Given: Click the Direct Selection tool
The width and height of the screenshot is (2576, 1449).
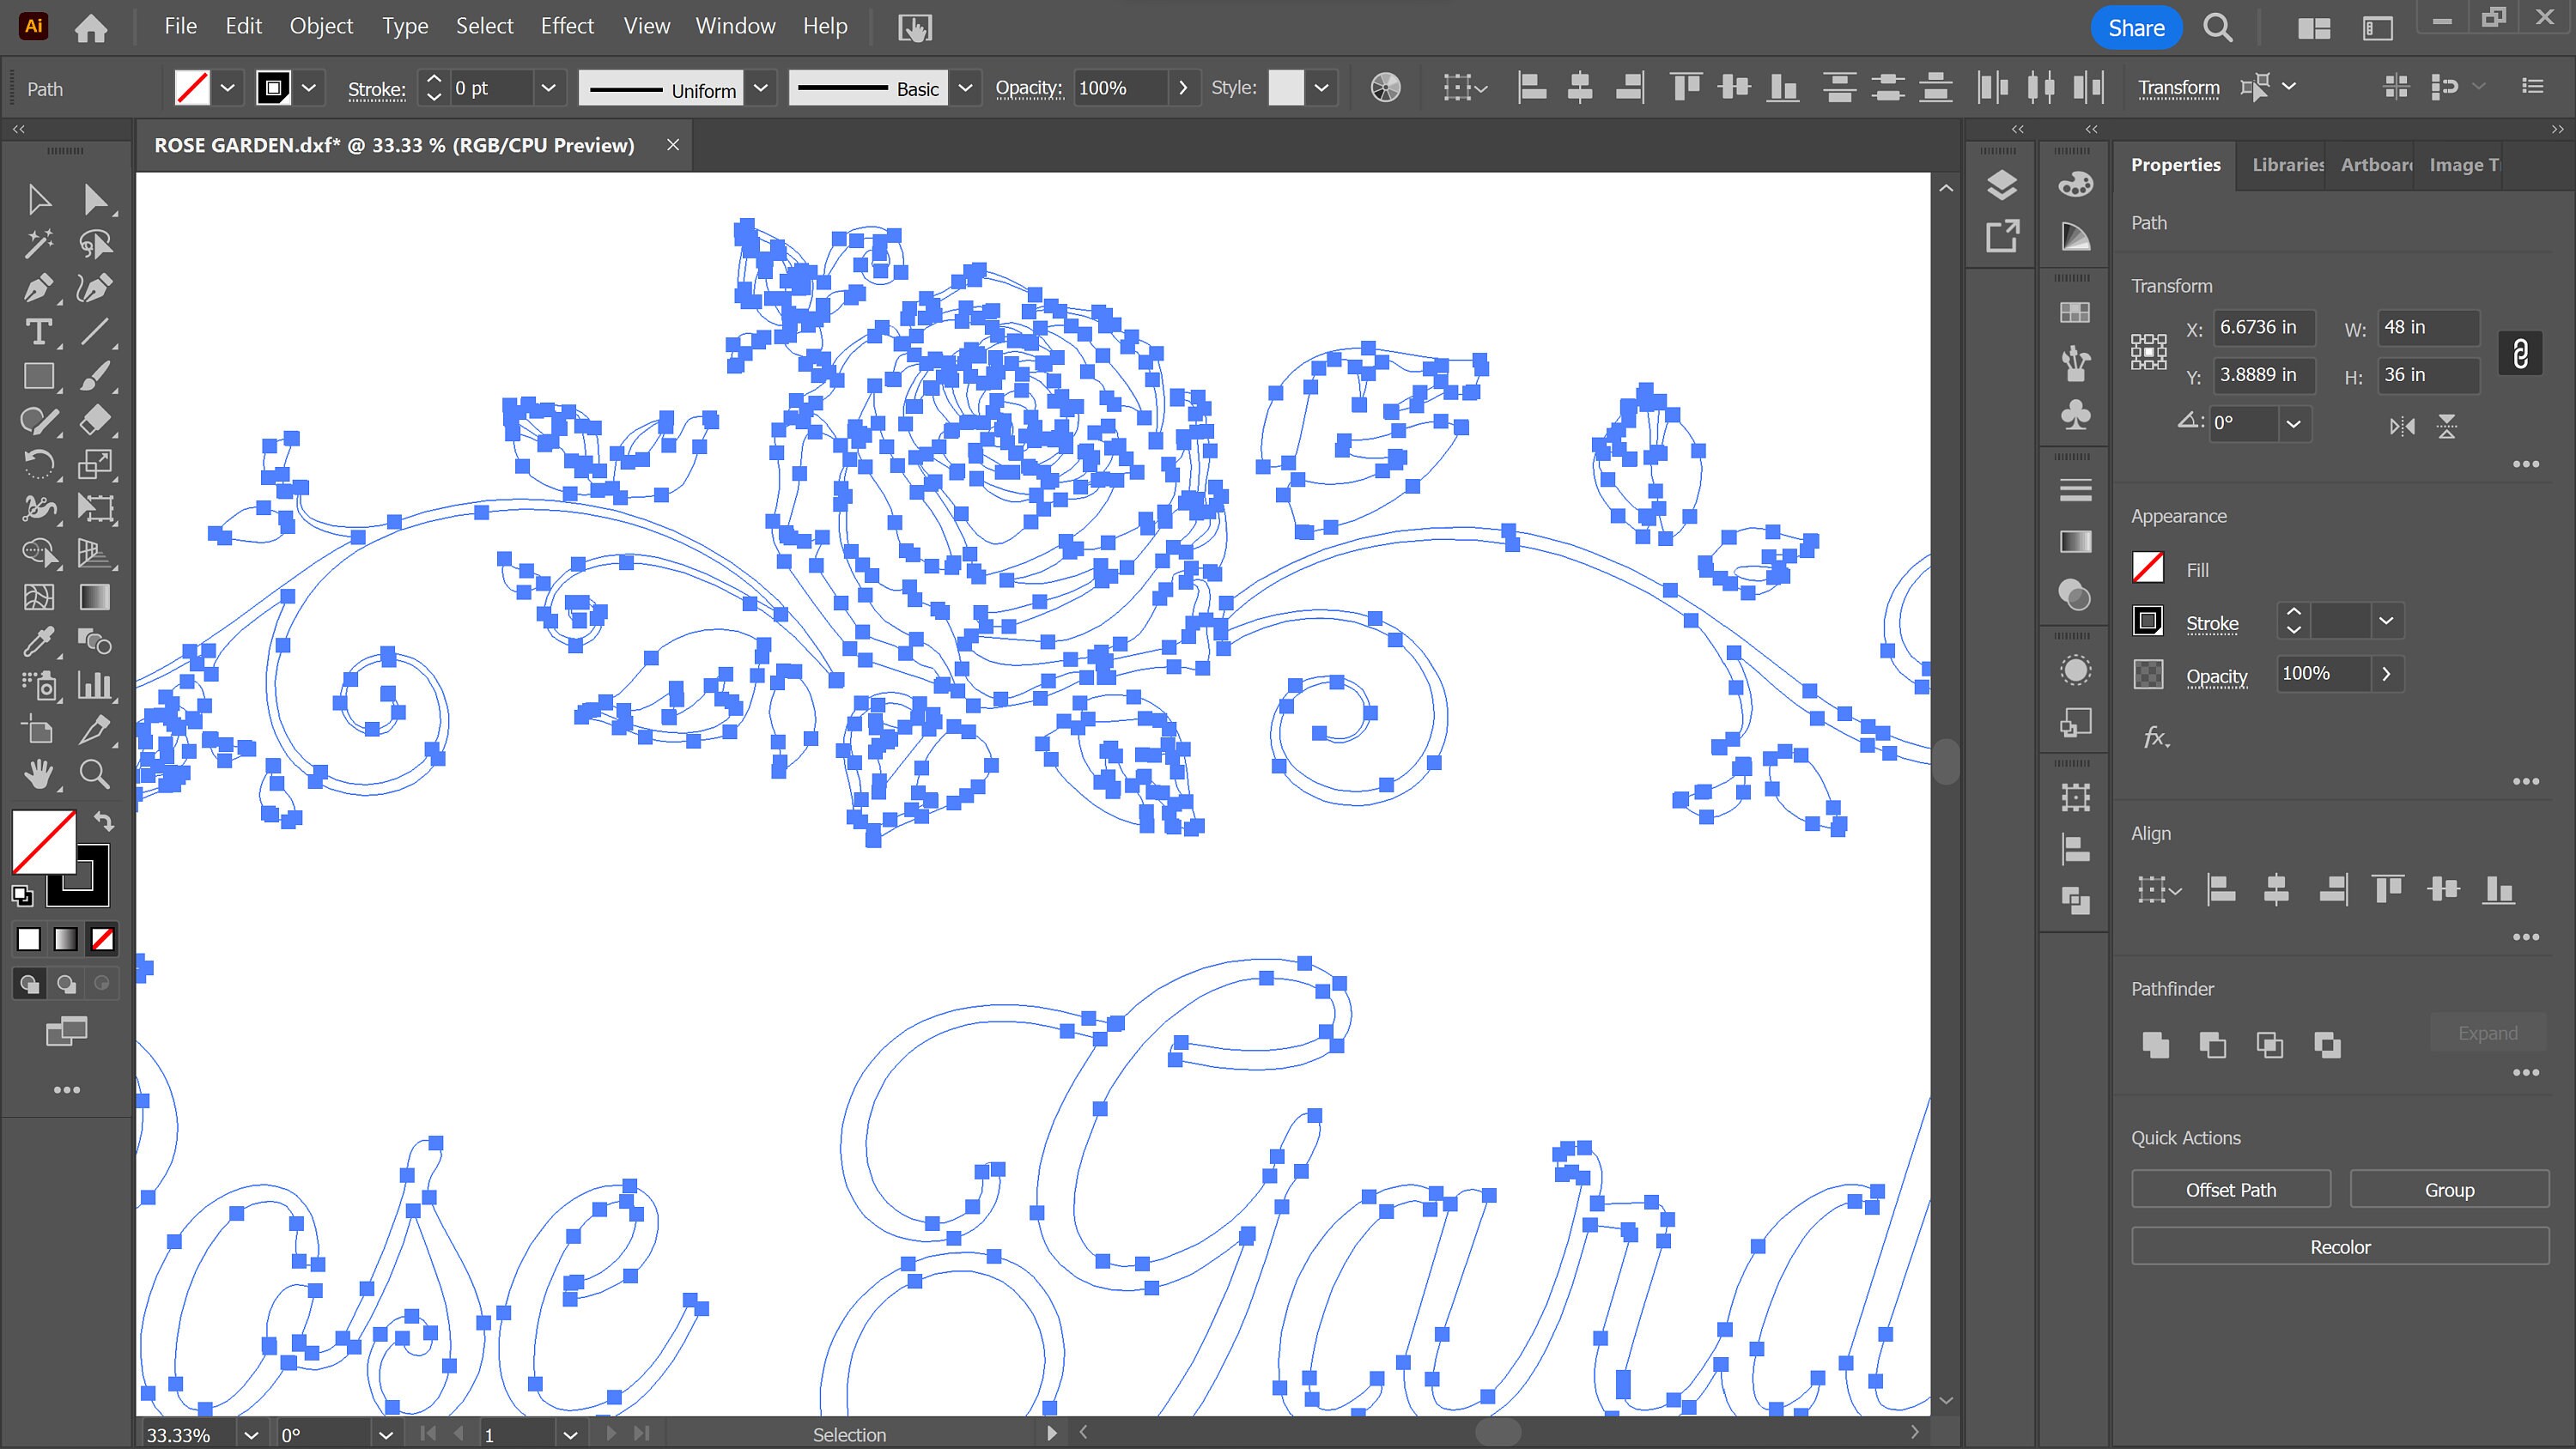Looking at the screenshot, I should coord(94,200).
